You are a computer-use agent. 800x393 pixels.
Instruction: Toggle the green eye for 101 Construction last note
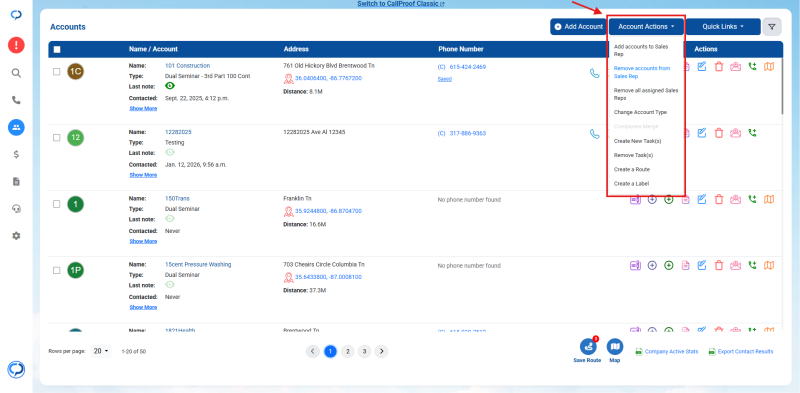pos(170,86)
